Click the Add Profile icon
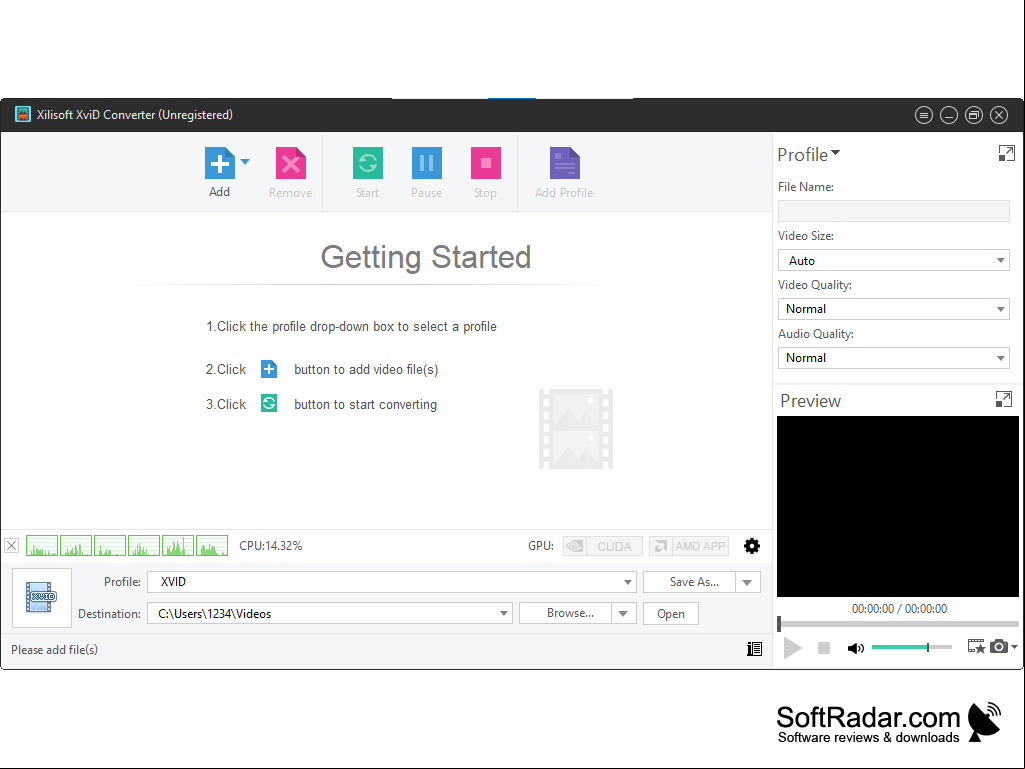Screen dimensions: 1025x769 [565, 163]
